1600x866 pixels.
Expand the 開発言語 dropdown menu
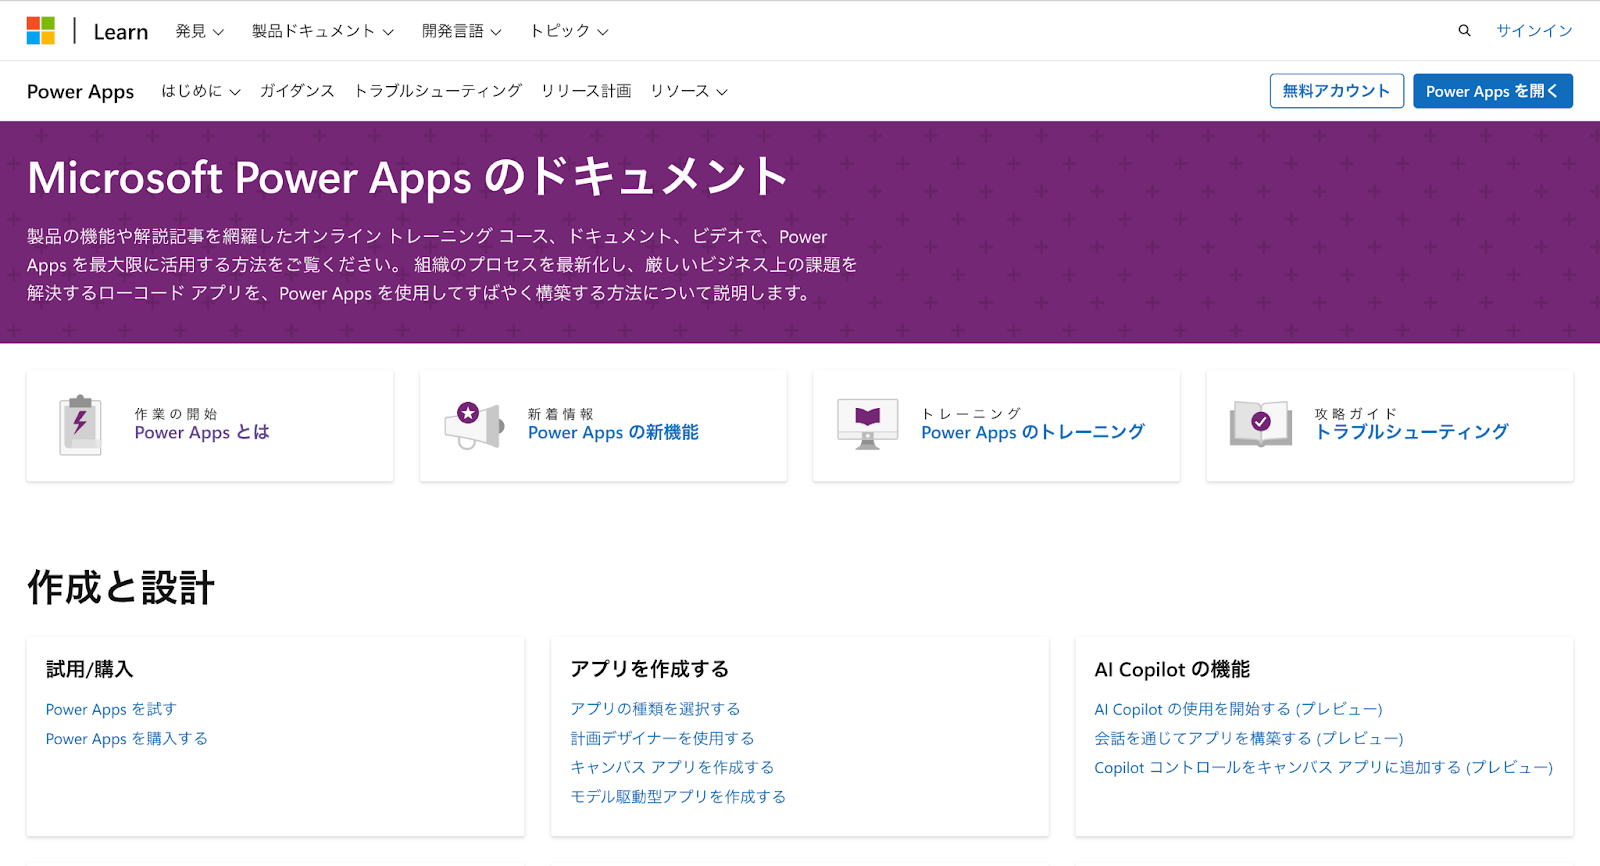click(462, 31)
